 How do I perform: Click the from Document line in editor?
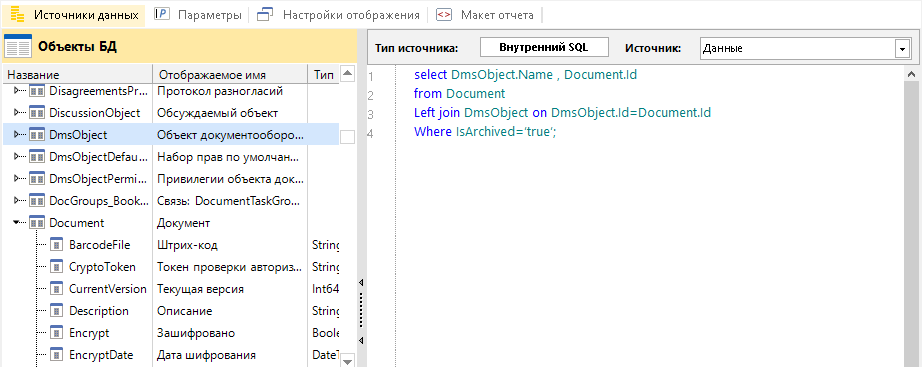point(459,94)
